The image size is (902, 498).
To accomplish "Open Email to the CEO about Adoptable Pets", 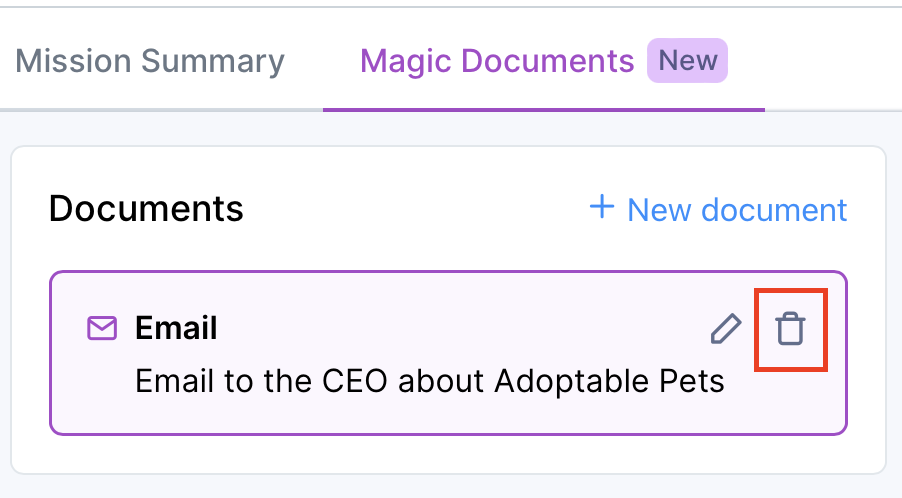I will pyautogui.click(x=429, y=381).
